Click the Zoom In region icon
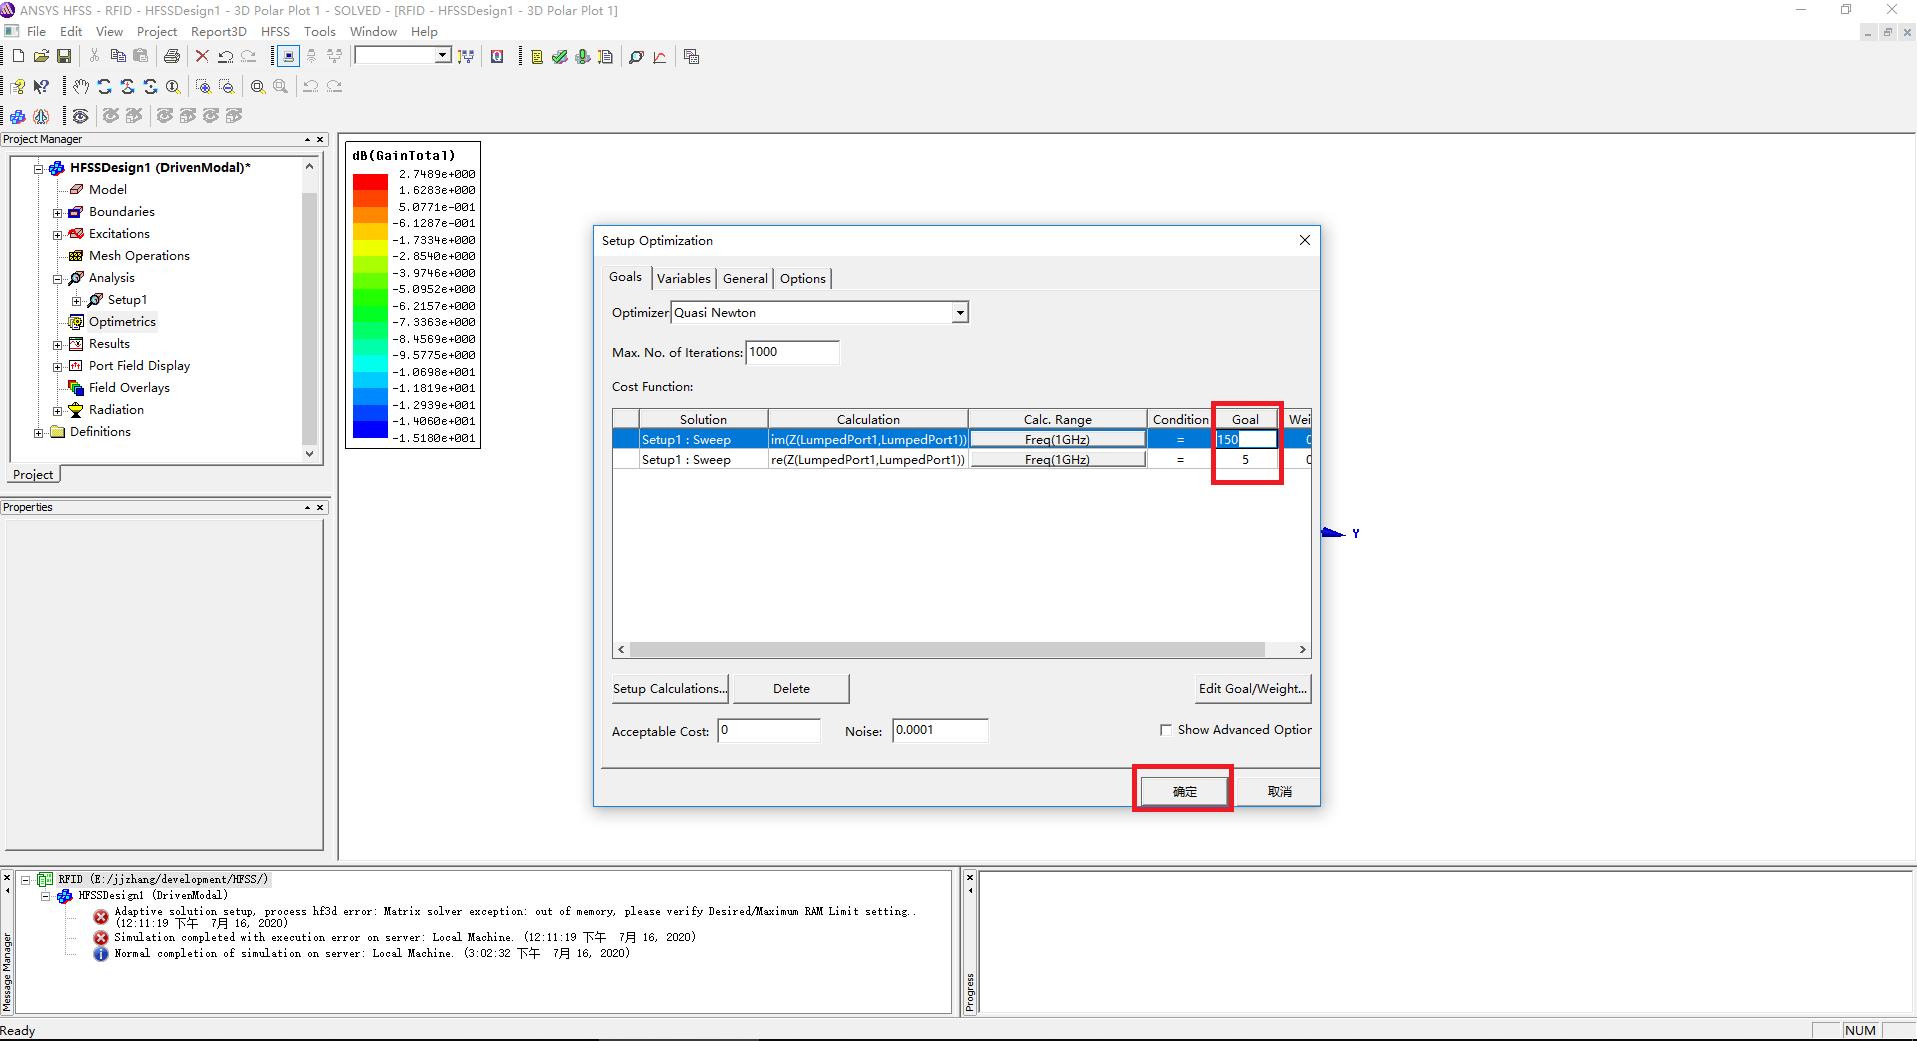The image size is (1917, 1041). [203, 87]
